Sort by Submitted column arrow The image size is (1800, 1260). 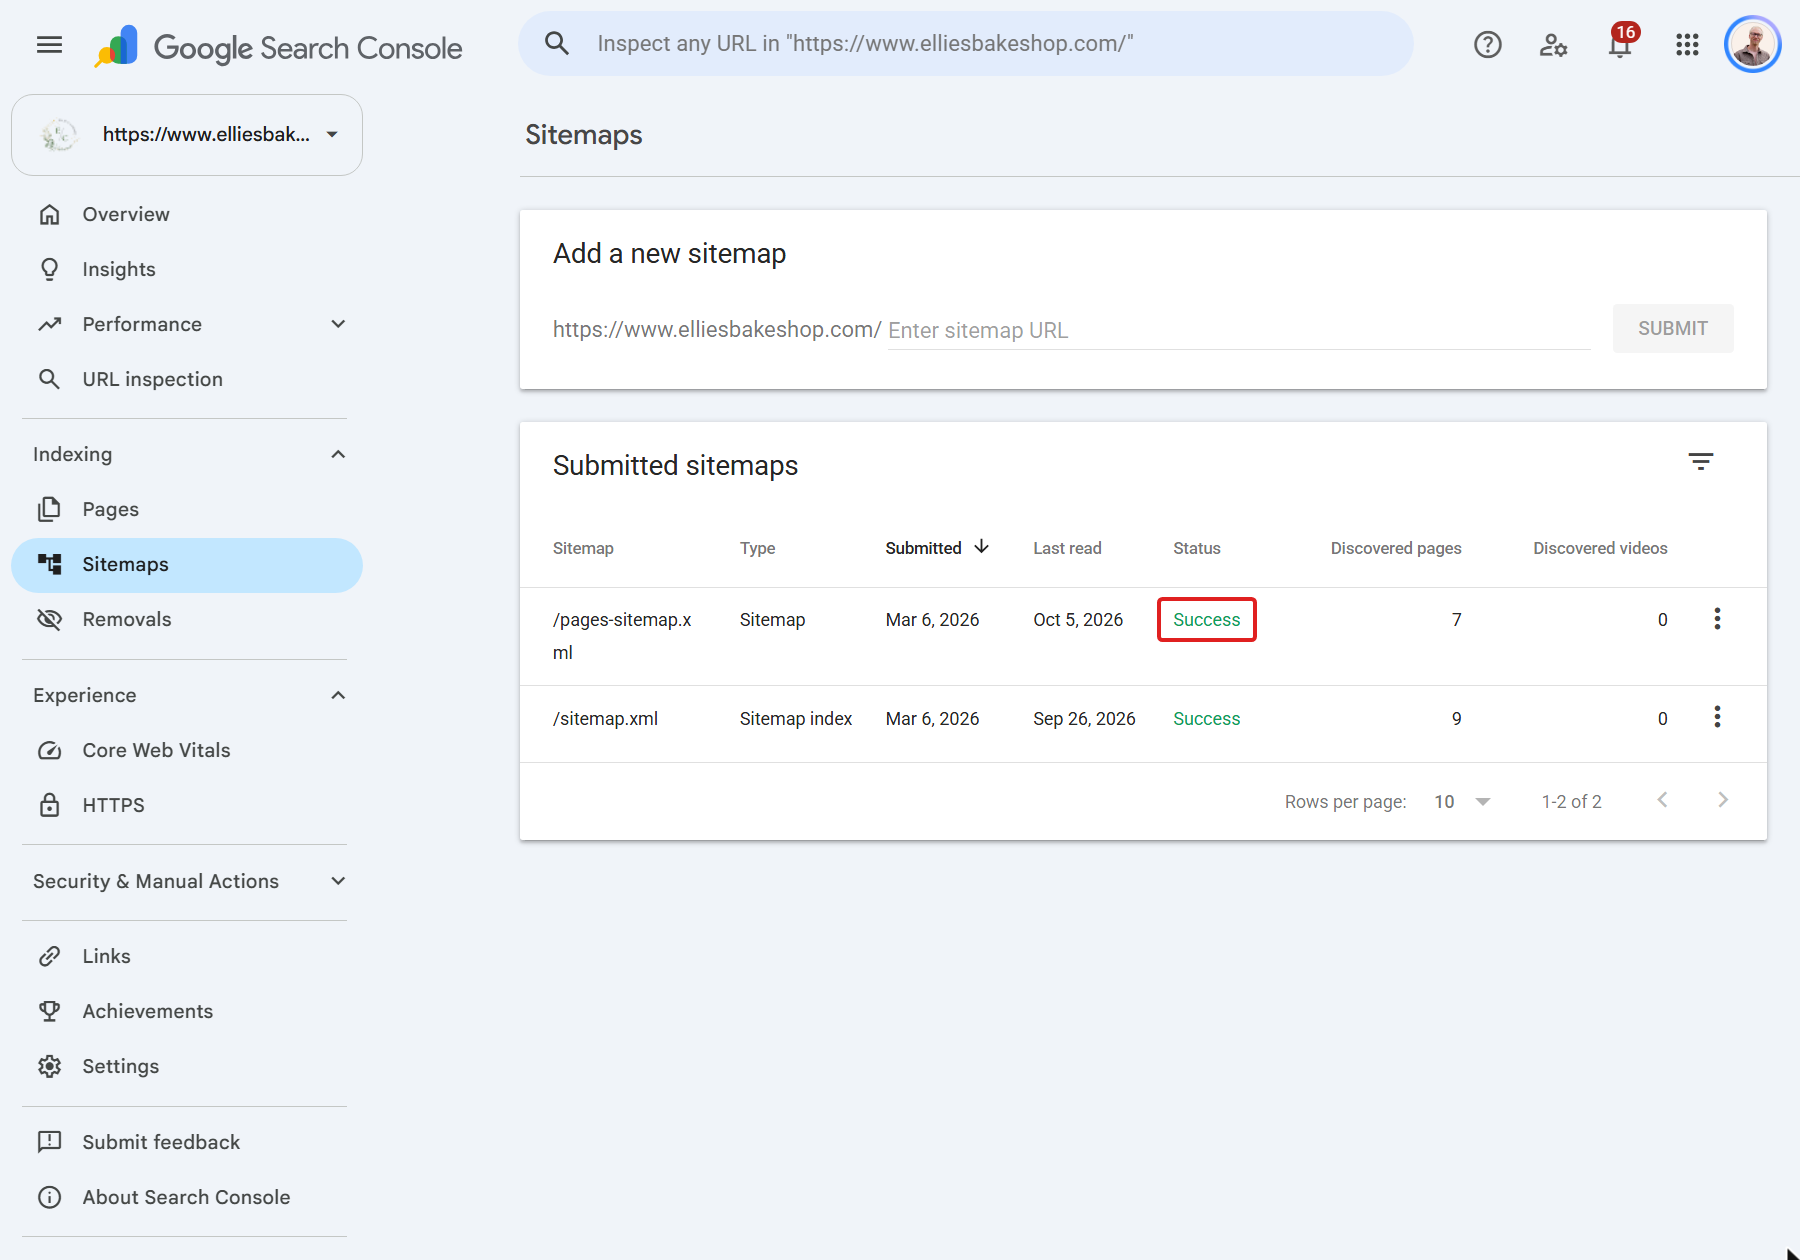pyautogui.click(x=982, y=547)
